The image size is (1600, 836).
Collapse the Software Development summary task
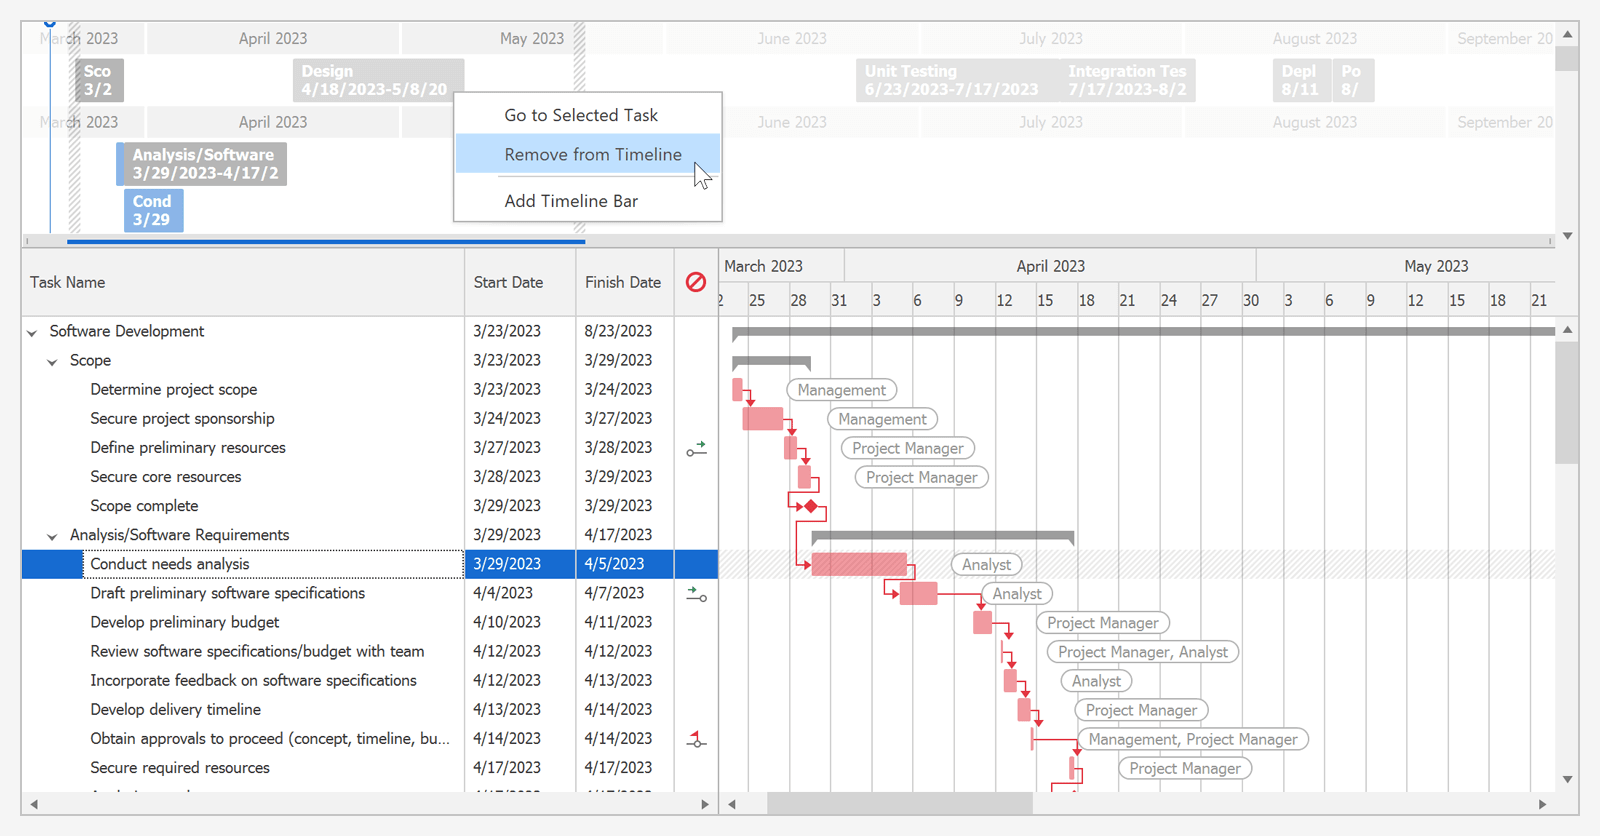[32, 332]
